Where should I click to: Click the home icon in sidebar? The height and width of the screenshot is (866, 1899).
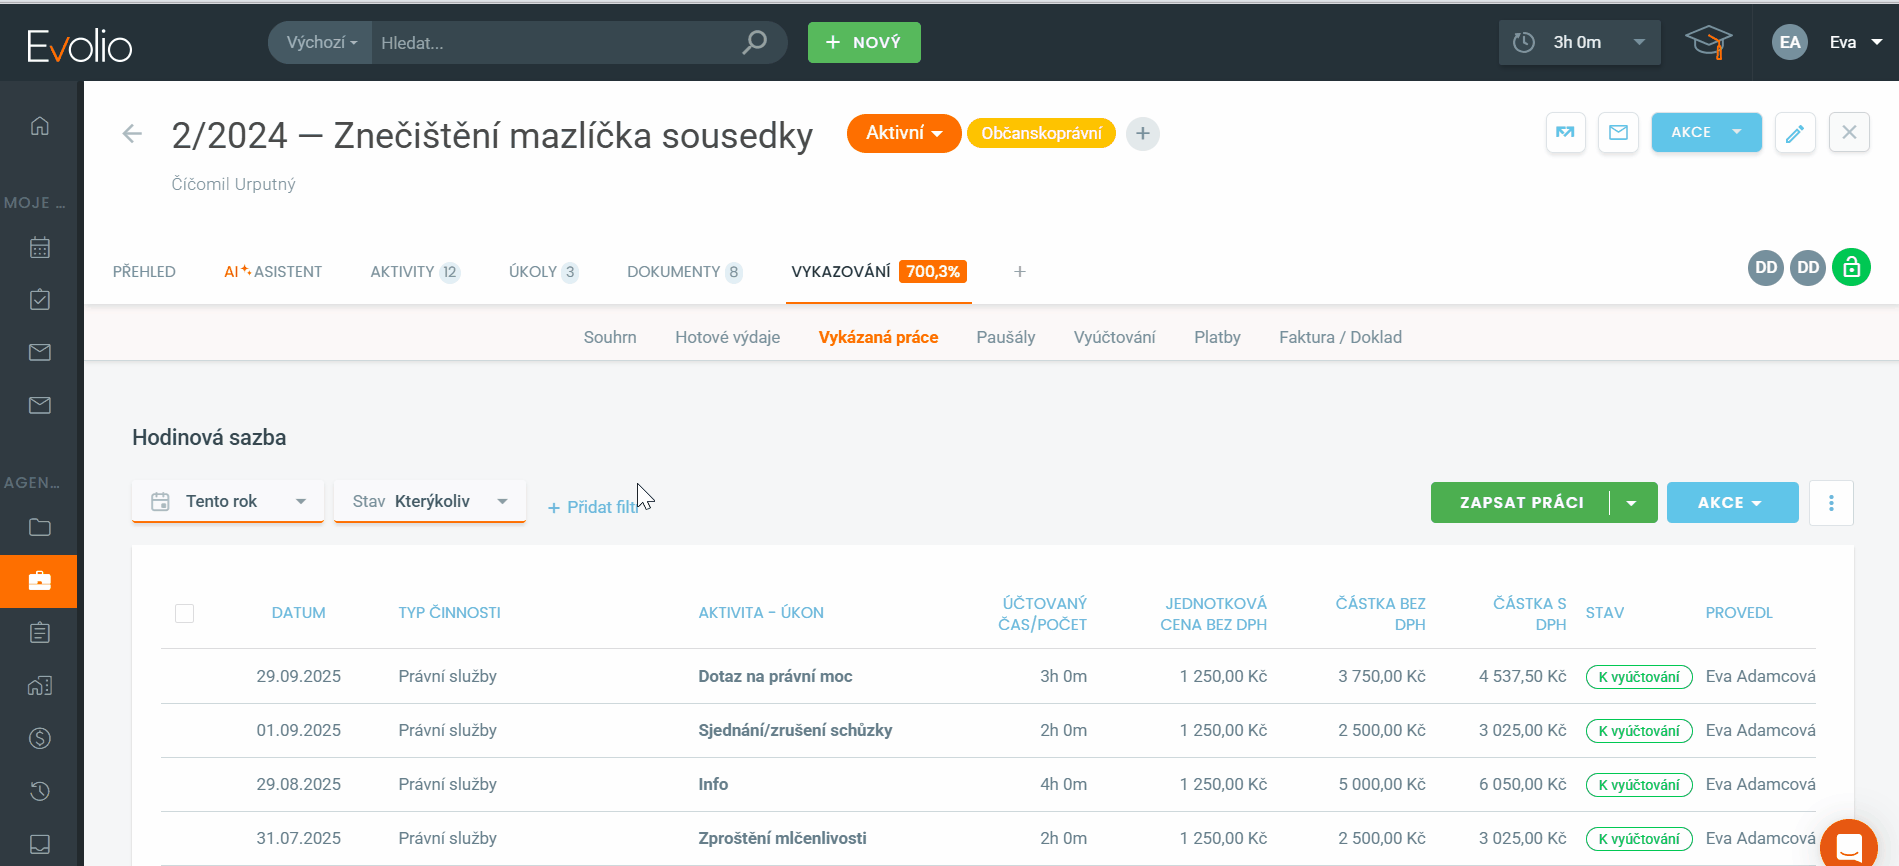point(40,126)
